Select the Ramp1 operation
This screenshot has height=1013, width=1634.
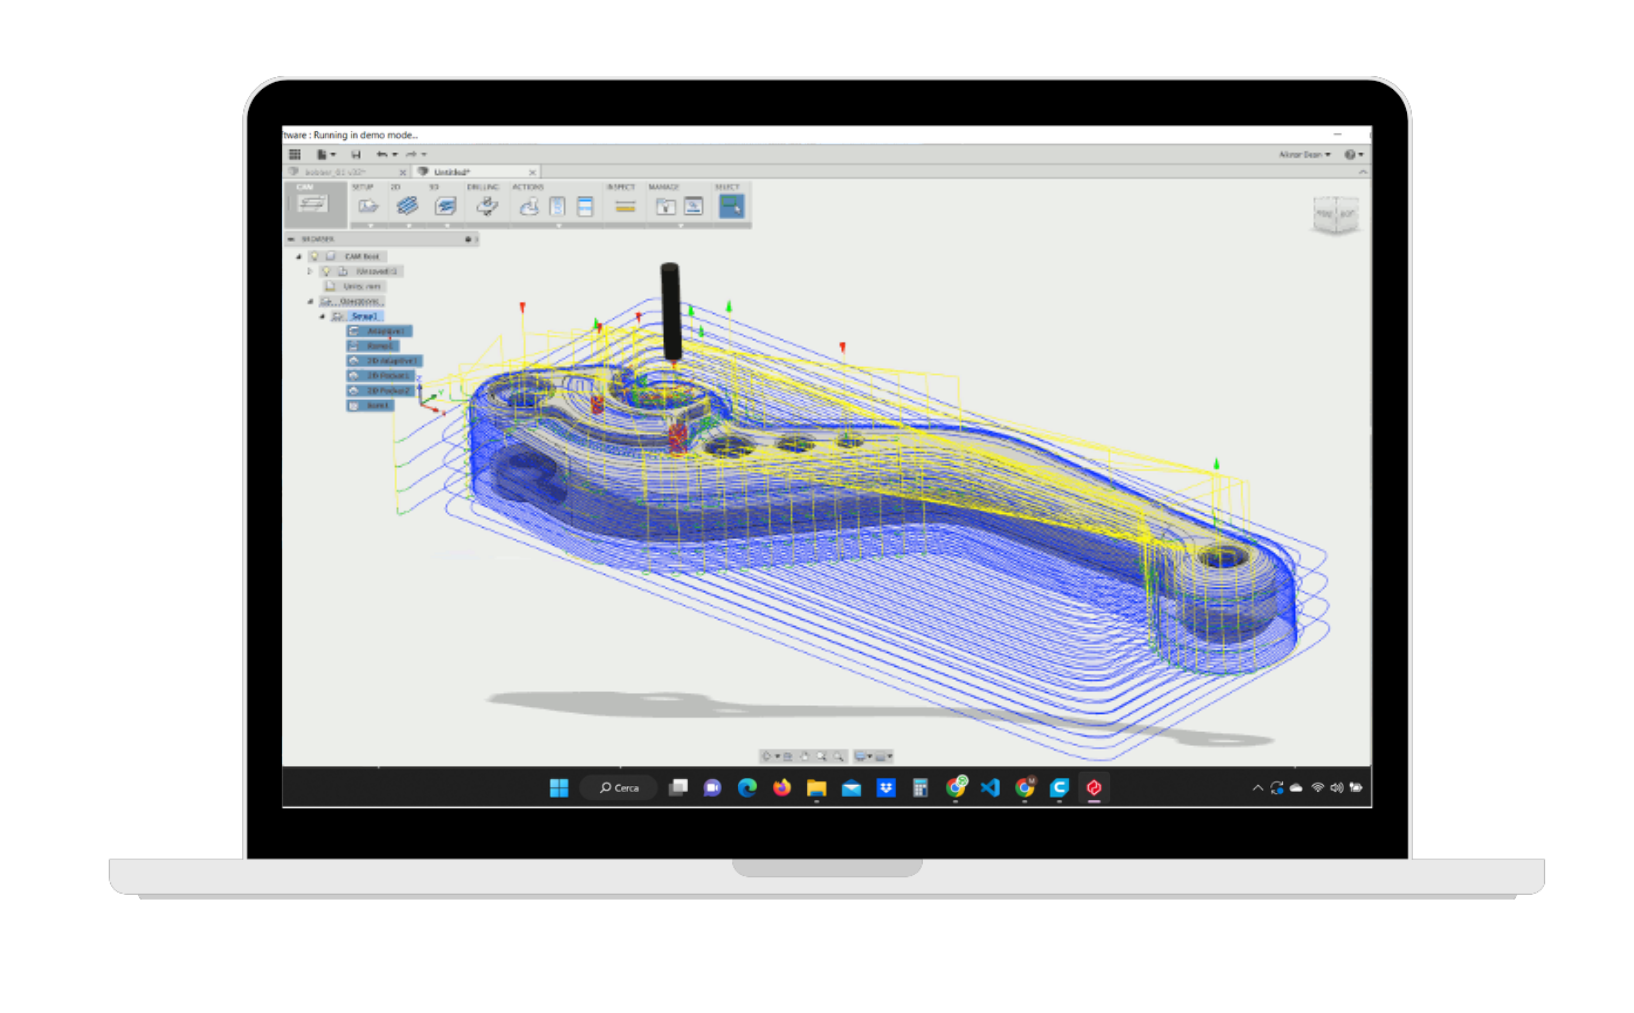(372, 346)
